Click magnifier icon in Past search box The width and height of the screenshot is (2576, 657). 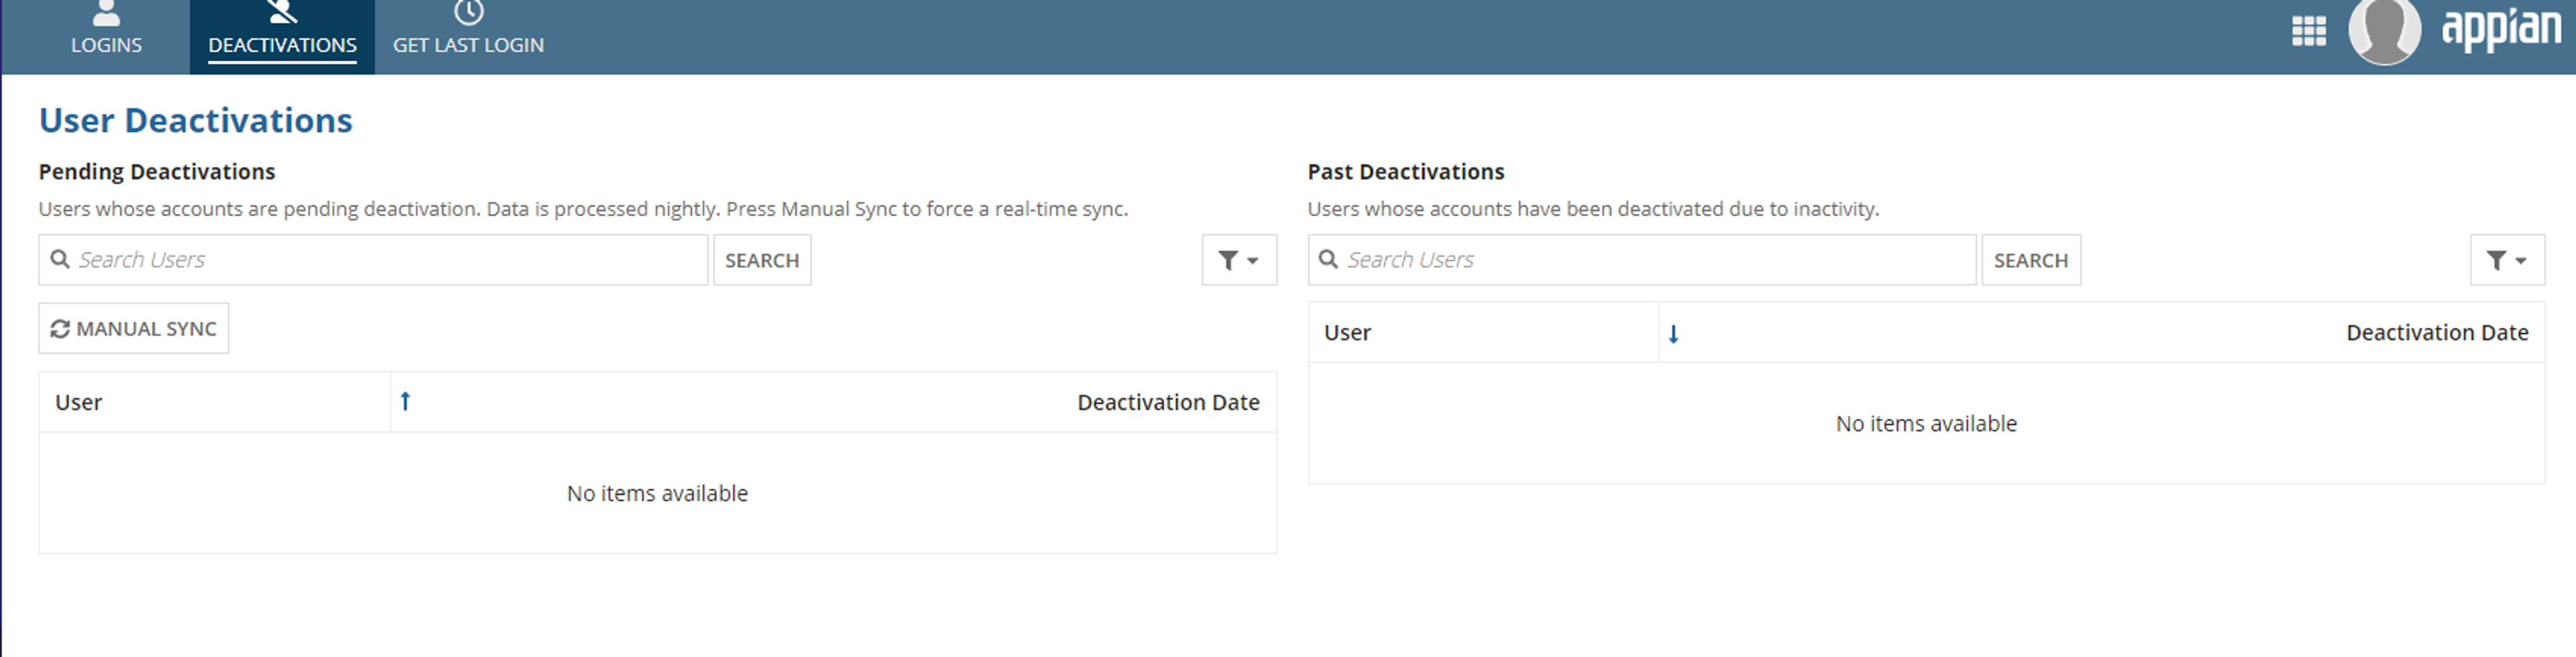tap(1328, 259)
